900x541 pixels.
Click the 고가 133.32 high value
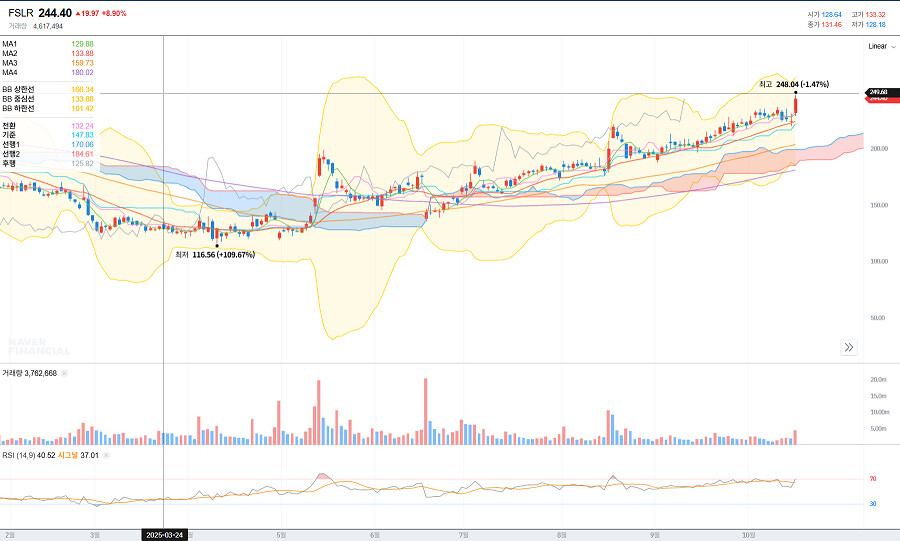click(868, 15)
